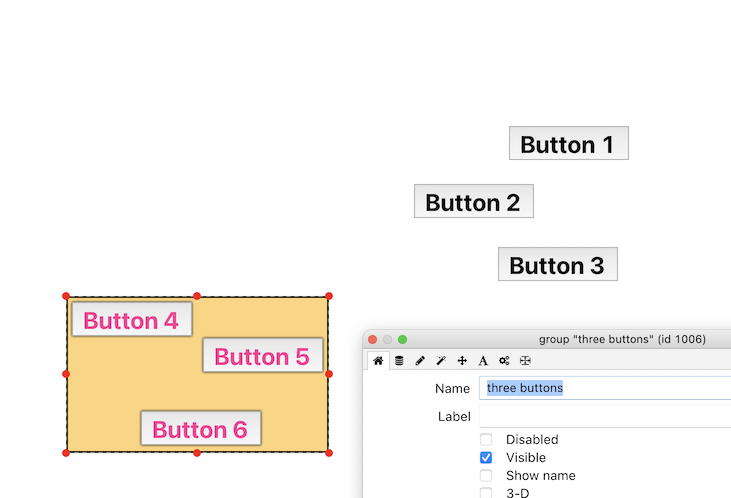Switch to the Custom Properties database icon
Image resolution: width=731 pixels, height=498 pixels.
(399, 360)
